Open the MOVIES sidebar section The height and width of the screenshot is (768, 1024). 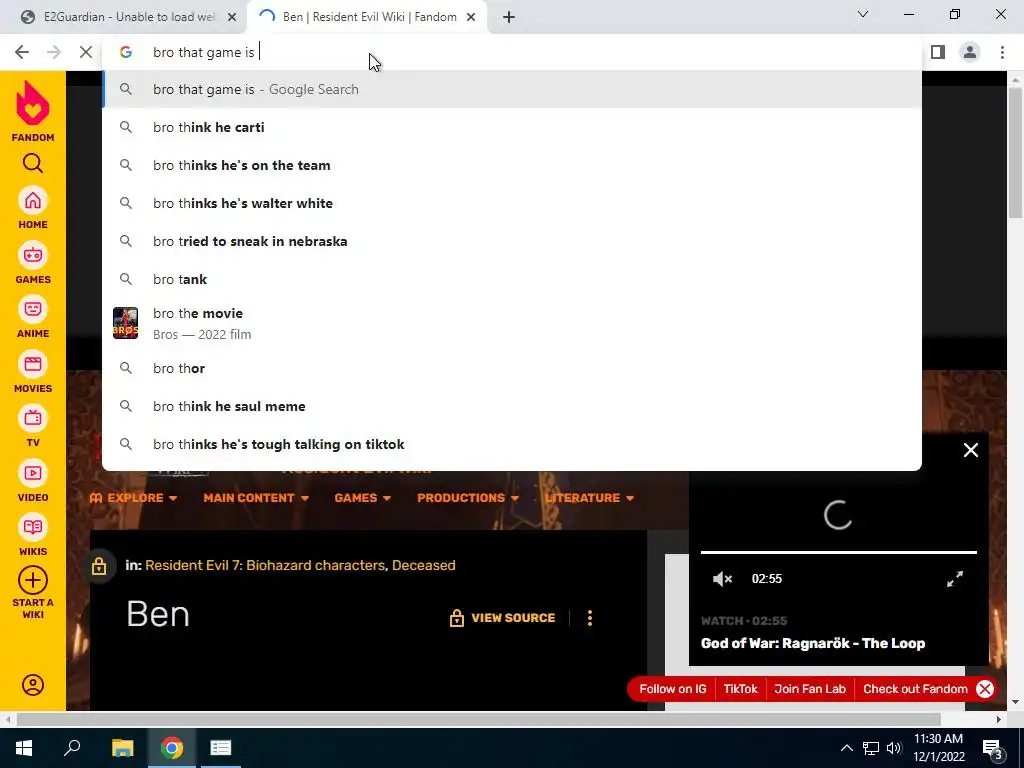33,372
